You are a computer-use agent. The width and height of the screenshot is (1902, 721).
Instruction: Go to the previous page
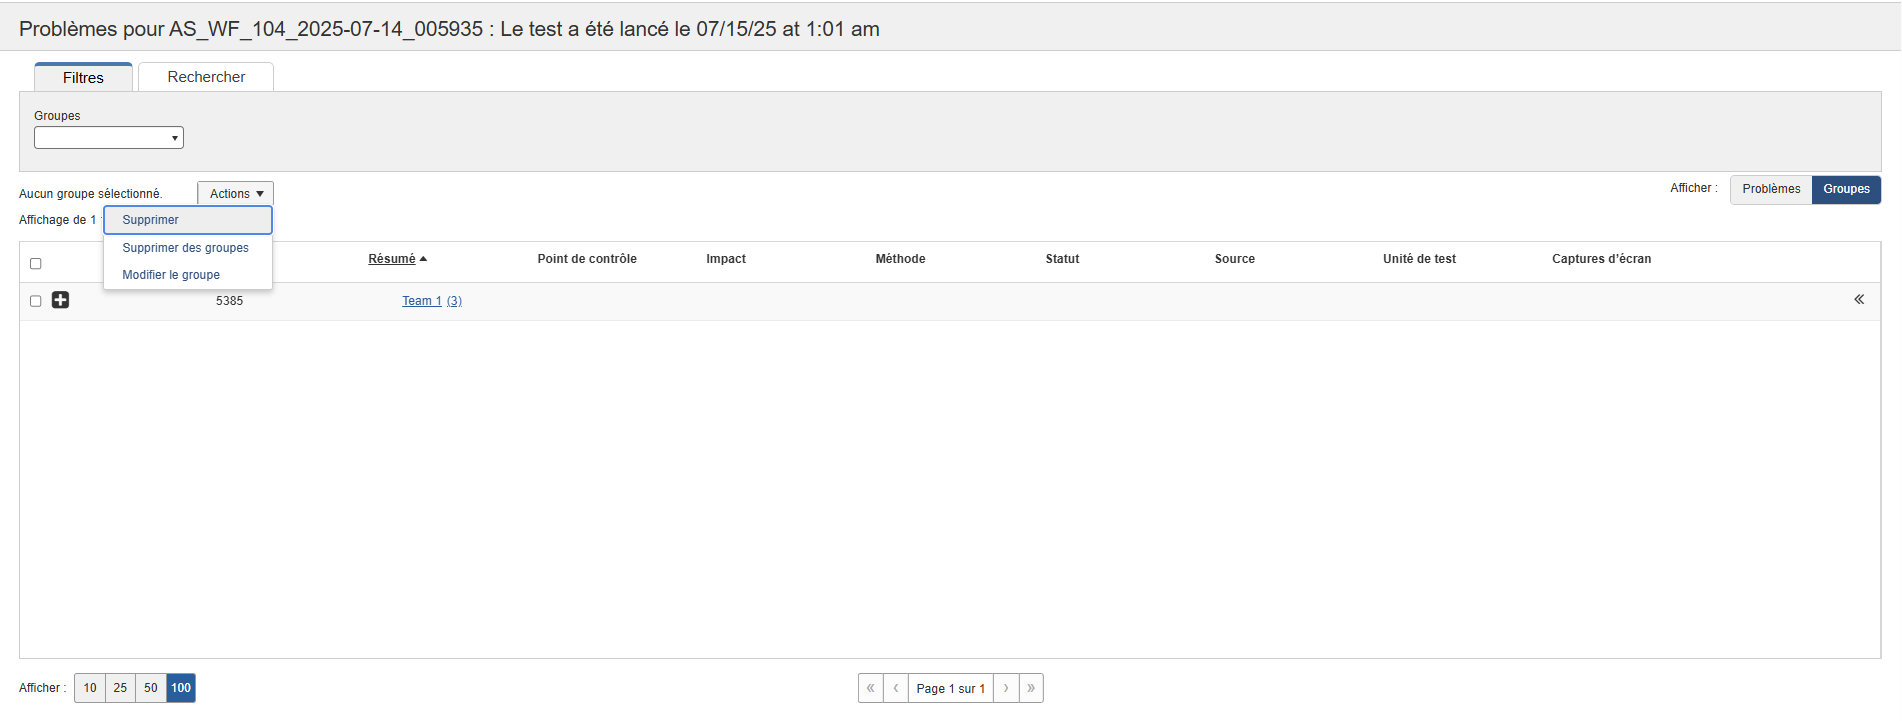[x=896, y=688]
